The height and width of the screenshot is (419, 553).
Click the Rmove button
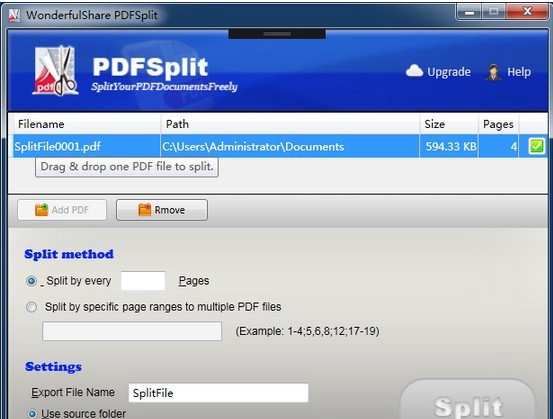[x=162, y=210]
